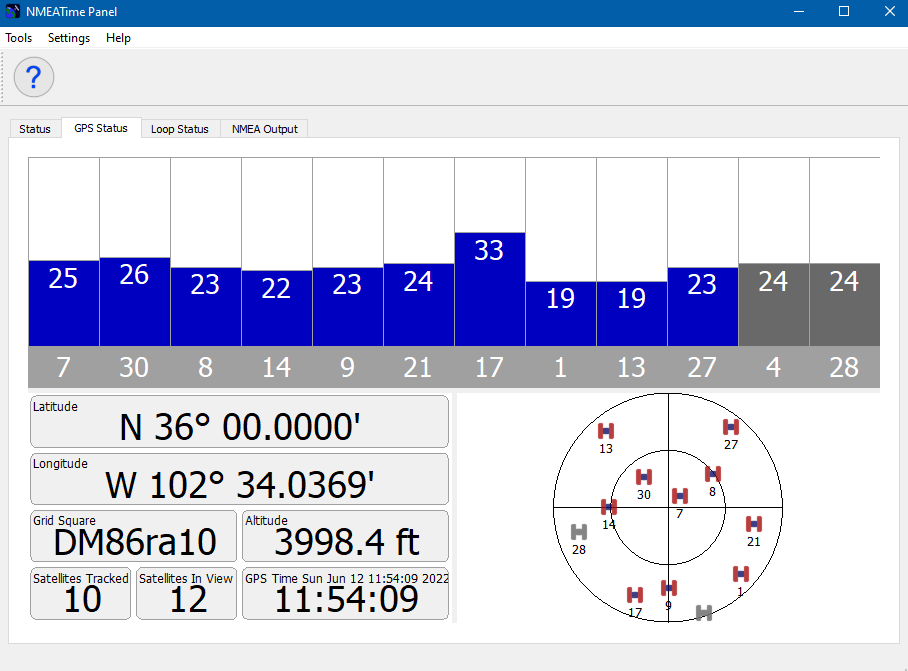Screen dimensions: 908x671
Task: Switch to the Status tab
Action: [35, 129]
